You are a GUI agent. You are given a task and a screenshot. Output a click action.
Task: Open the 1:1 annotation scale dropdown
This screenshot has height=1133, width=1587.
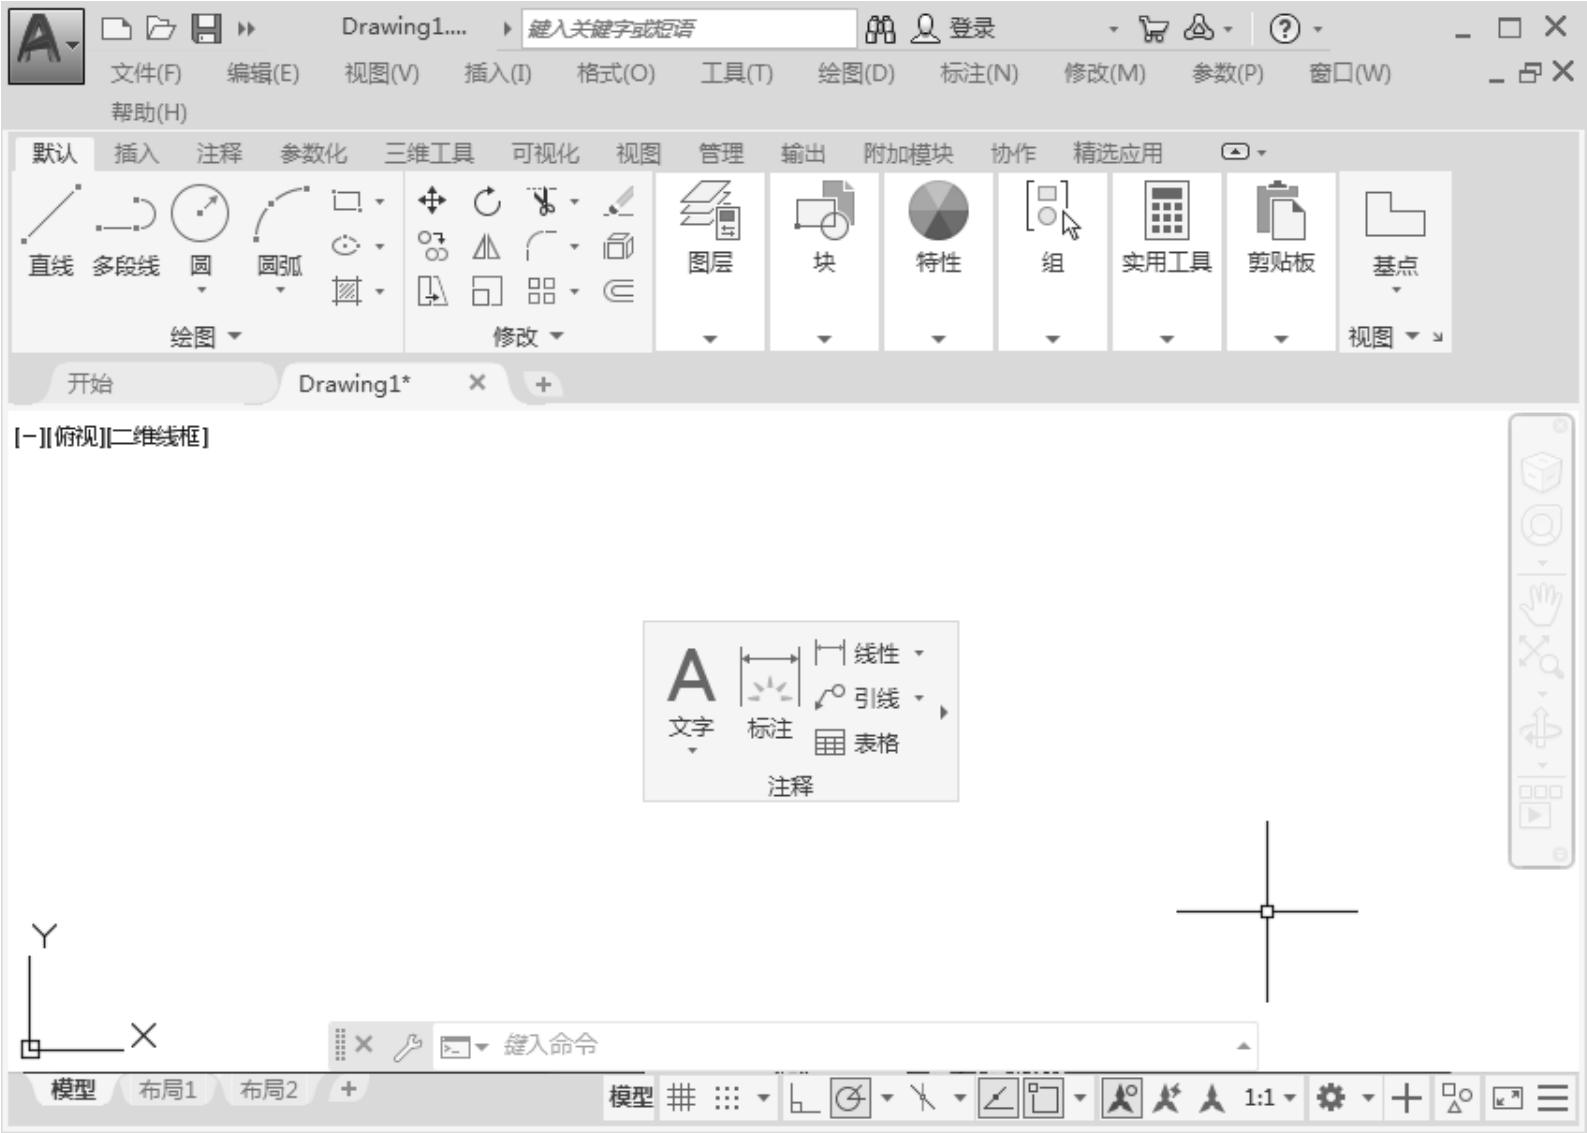1269,1098
